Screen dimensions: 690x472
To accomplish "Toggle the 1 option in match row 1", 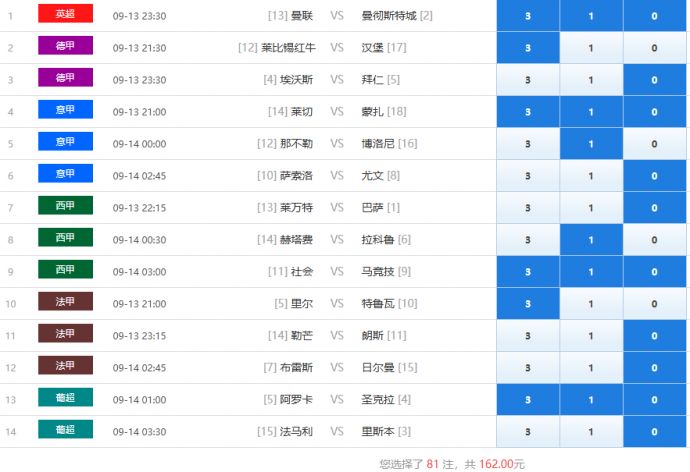I will click(x=591, y=16).
